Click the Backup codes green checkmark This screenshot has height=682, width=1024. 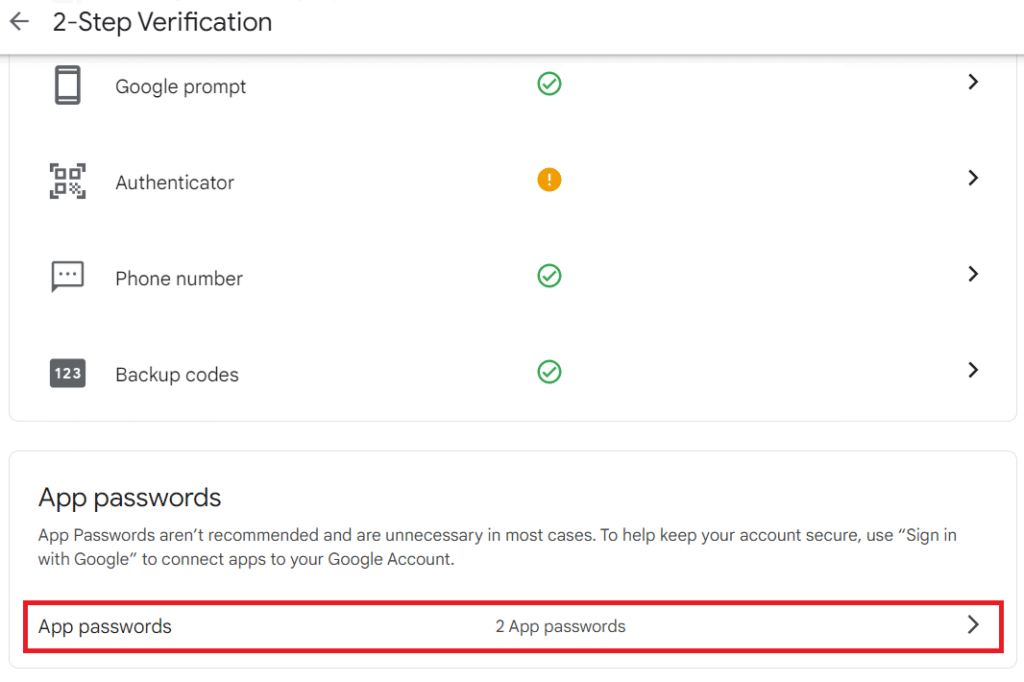pyautogui.click(x=549, y=372)
